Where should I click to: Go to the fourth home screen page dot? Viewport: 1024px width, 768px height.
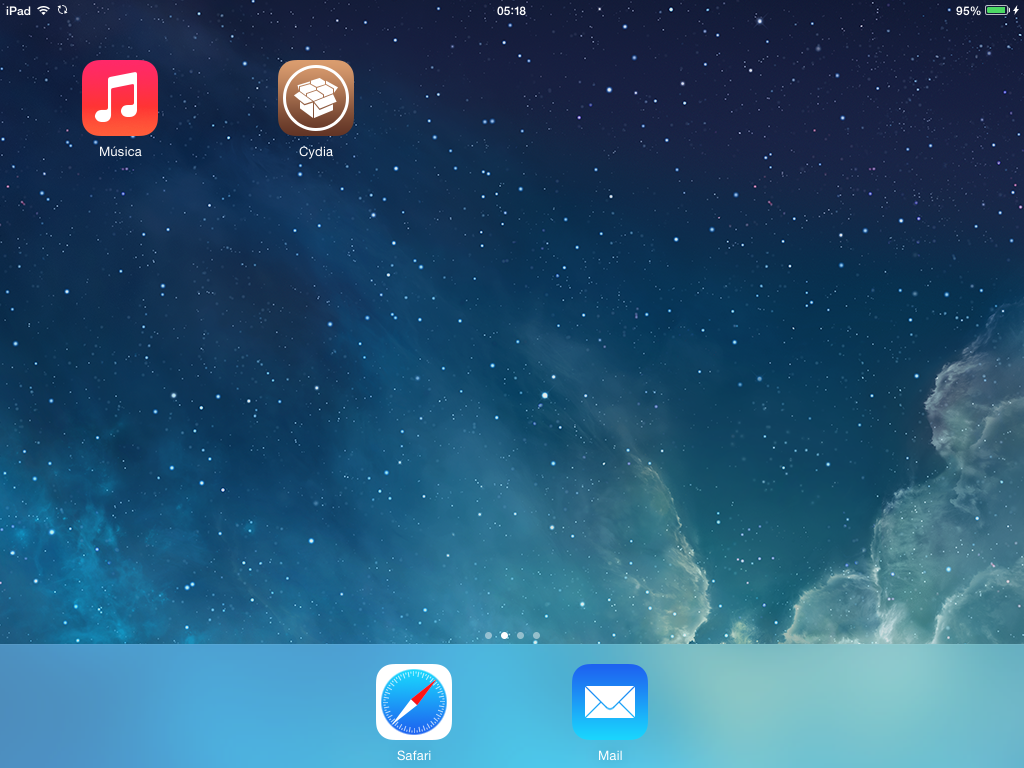tap(536, 635)
